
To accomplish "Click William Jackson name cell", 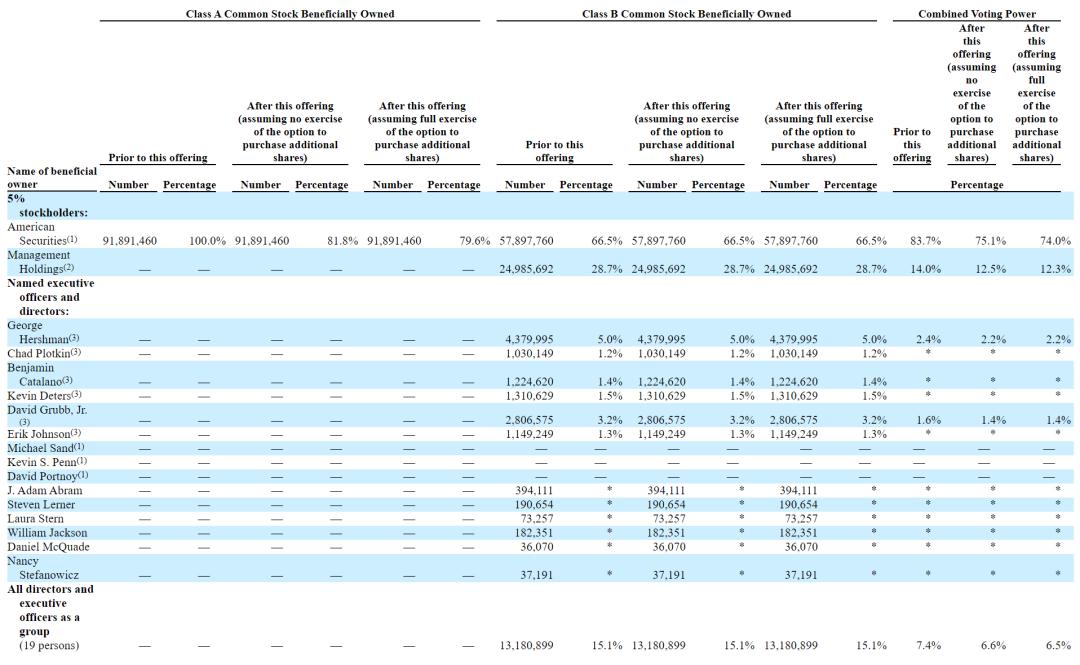I will pyautogui.click(x=48, y=533).
